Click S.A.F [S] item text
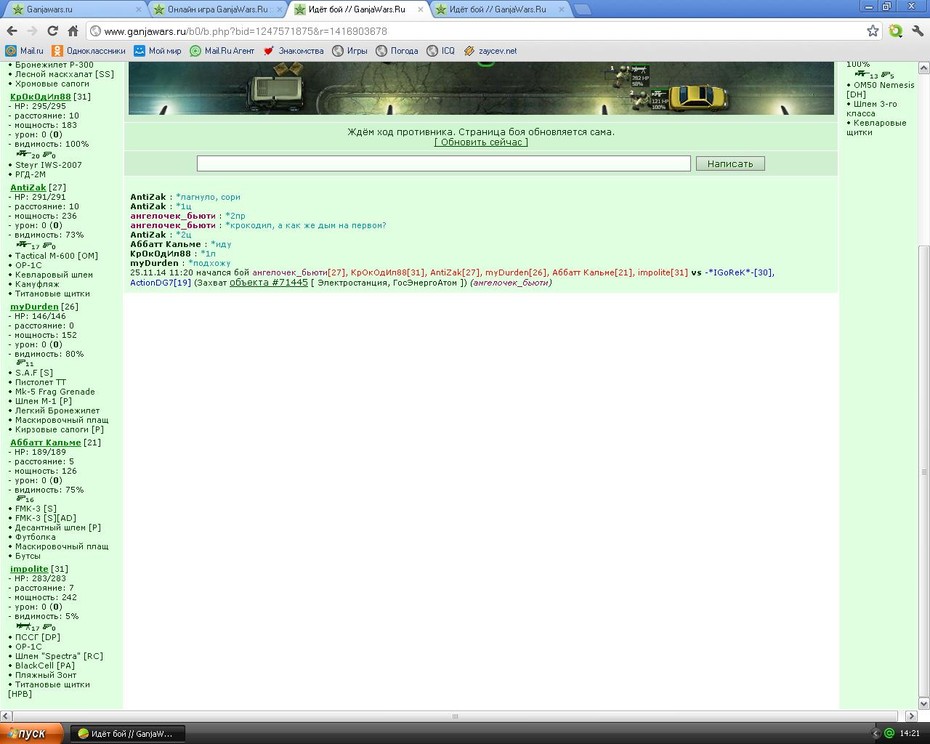Screen dimensions: 930x744 pos(34,373)
